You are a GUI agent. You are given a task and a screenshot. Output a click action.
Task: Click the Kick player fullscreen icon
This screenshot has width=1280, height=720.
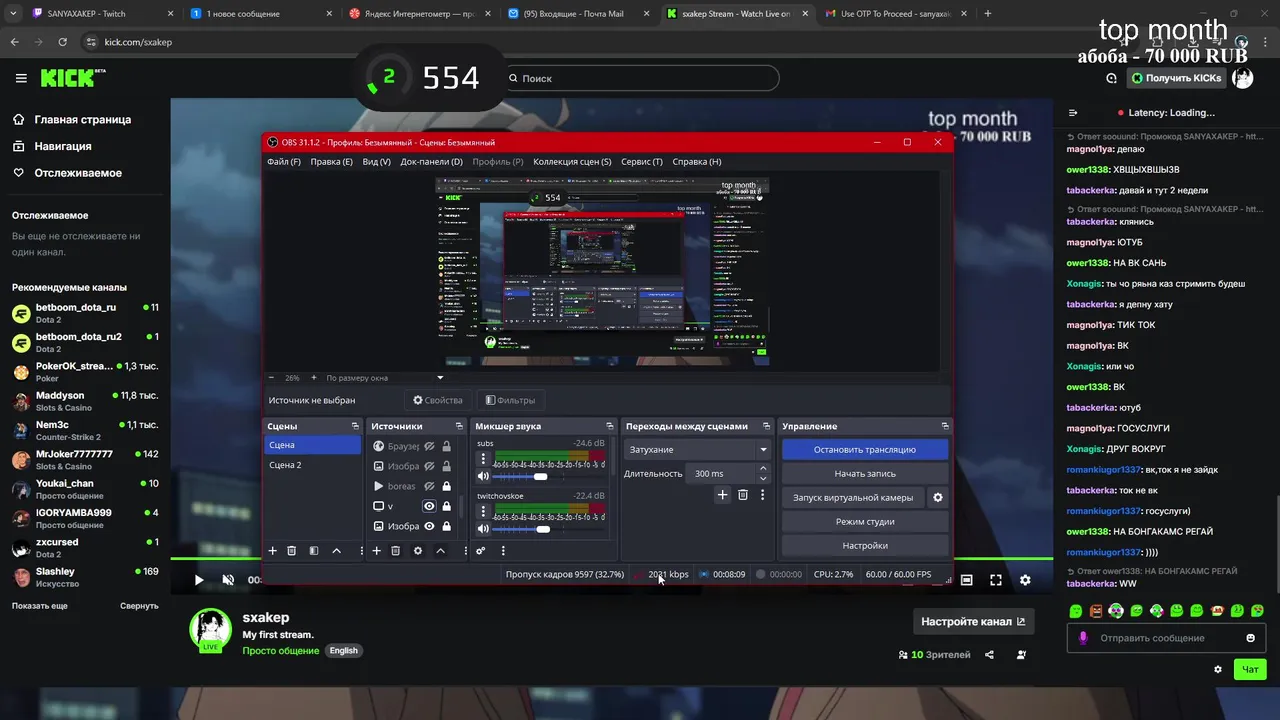pos(996,579)
